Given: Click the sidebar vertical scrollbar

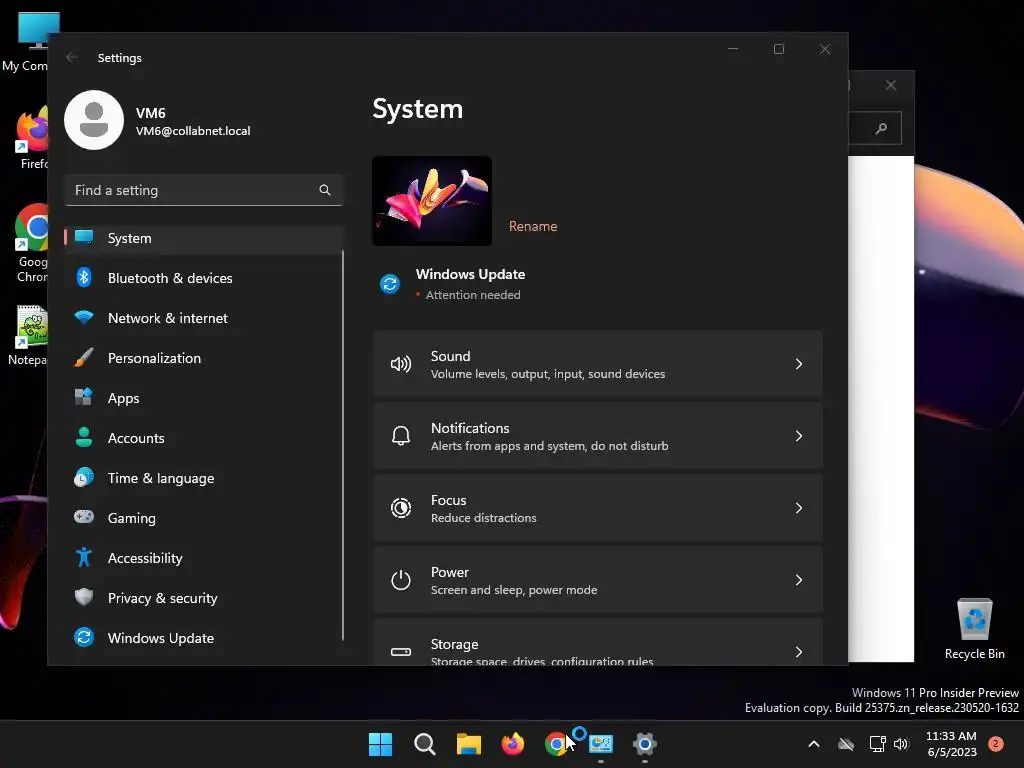Looking at the screenshot, I should (343, 445).
